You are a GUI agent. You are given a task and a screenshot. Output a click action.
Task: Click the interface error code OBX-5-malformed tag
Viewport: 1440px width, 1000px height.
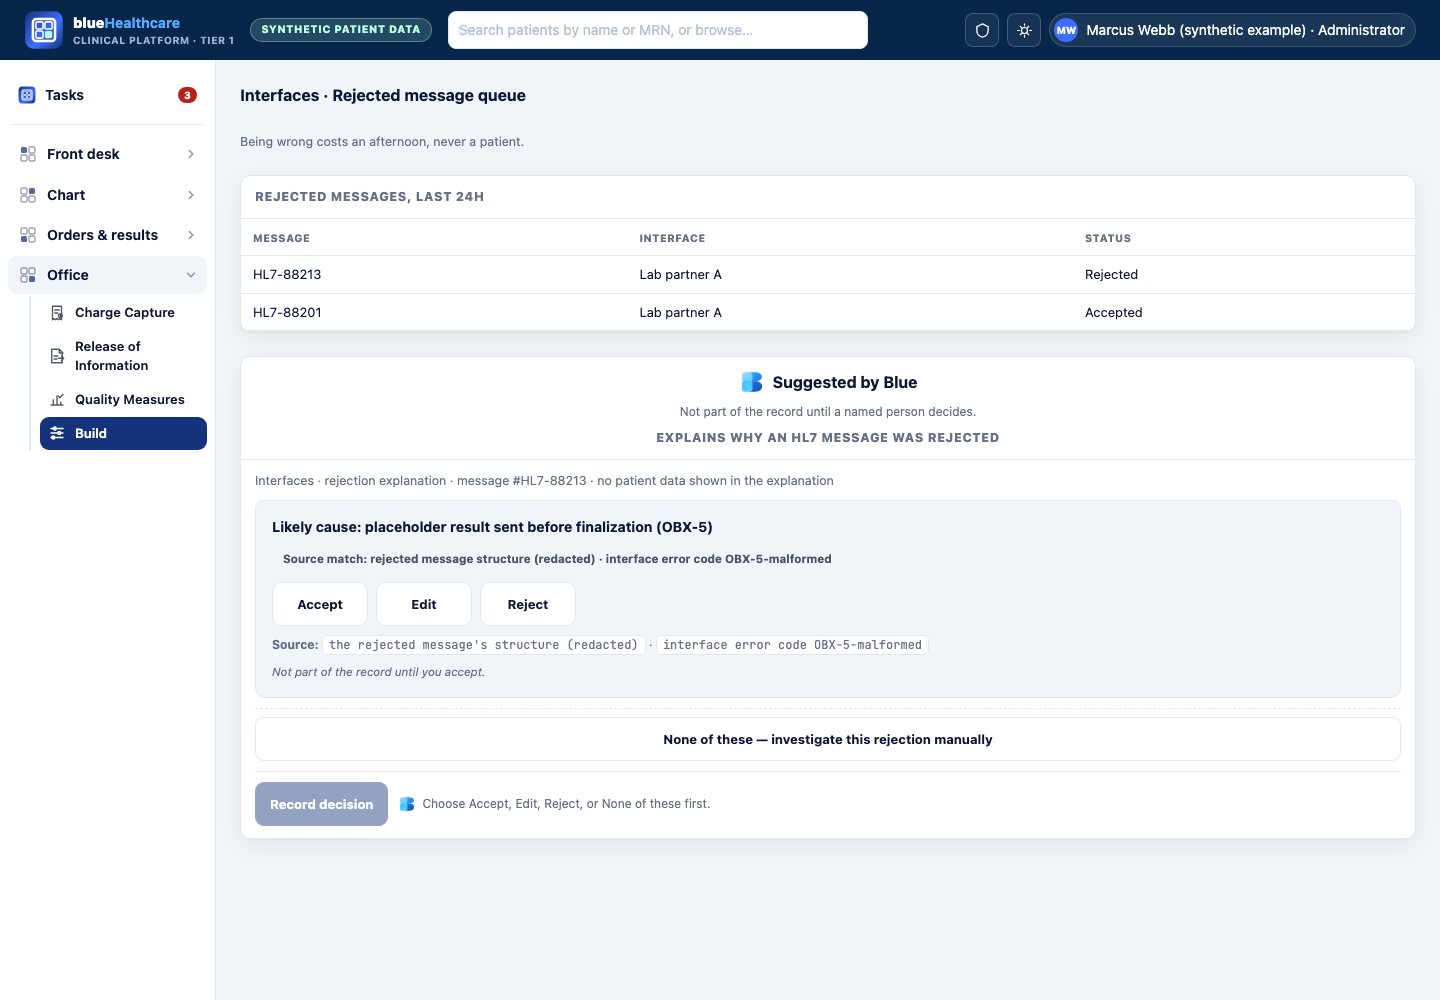(x=792, y=645)
